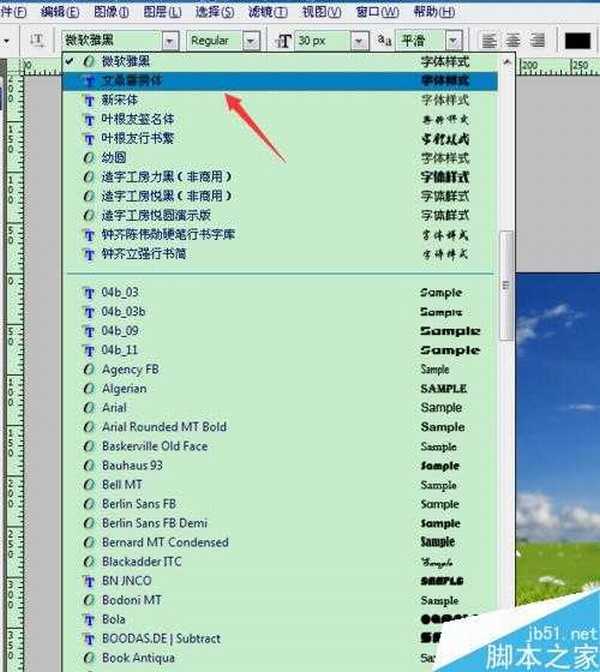
Task: Click the font size T icon
Action: (283, 41)
